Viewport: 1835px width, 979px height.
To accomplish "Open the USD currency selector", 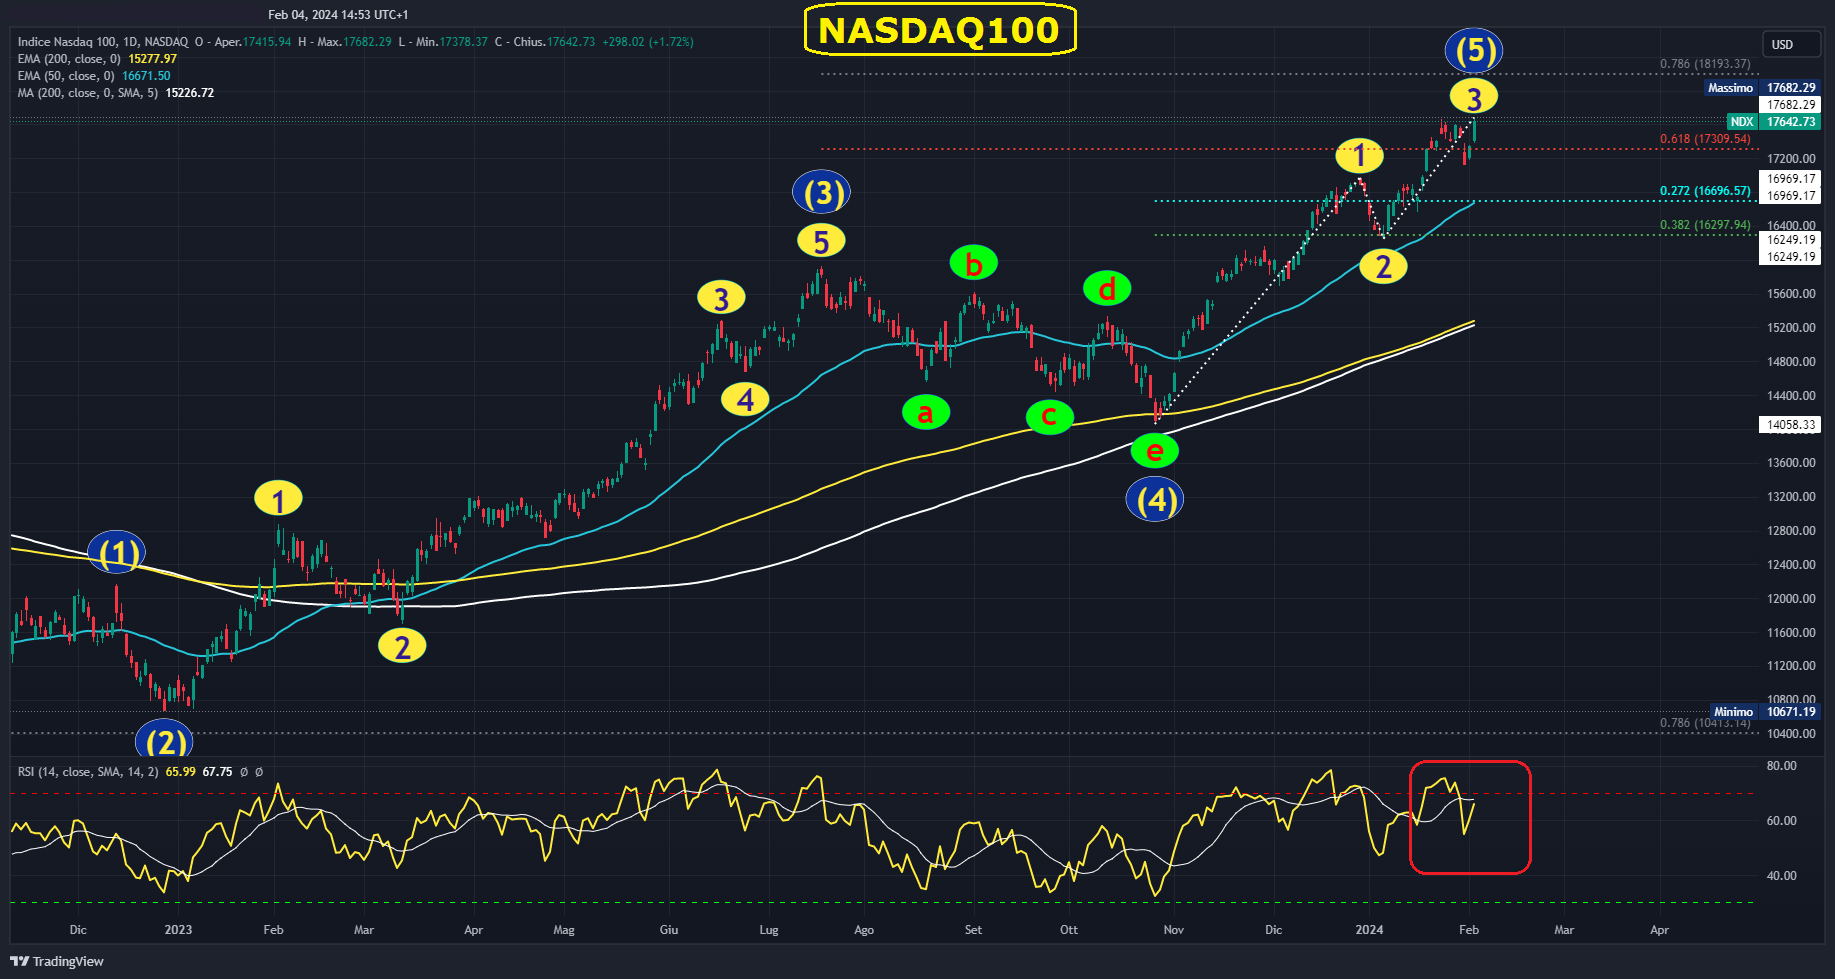I will coord(1792,45).
